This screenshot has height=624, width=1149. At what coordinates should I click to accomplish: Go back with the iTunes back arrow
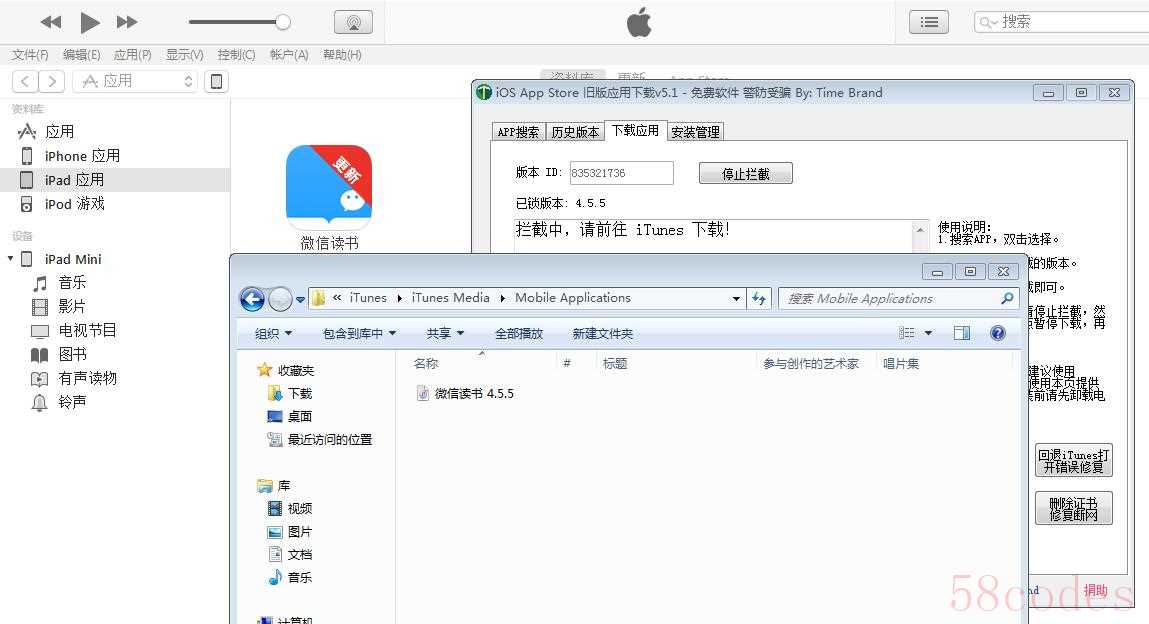pyautogui.click(x=25, y=81)
